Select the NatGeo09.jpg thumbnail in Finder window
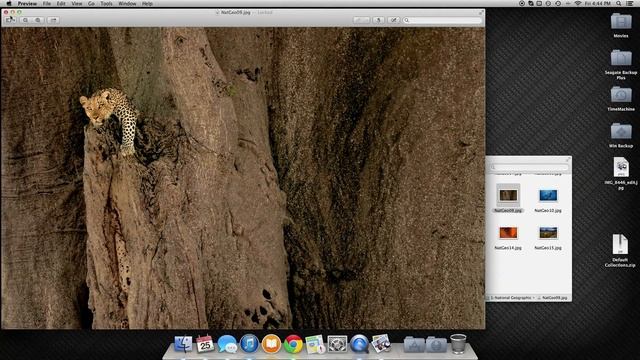The height and width of the screenshot is (360, 640). (508, 196)
